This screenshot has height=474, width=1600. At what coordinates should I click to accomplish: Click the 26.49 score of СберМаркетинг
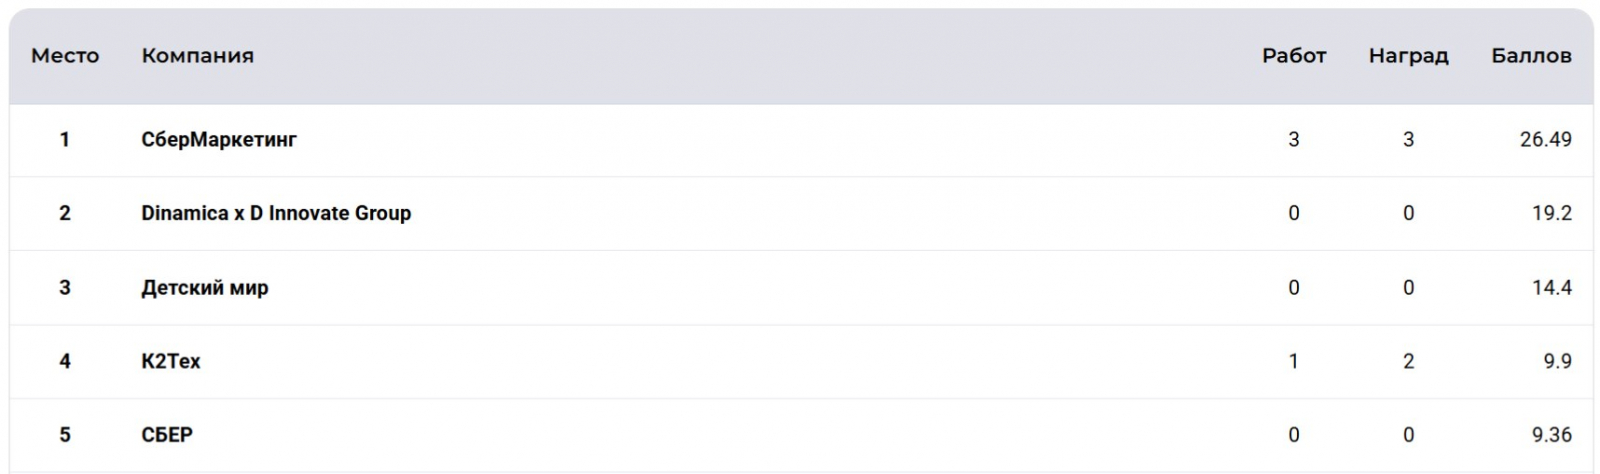(x=1545, y=140)
